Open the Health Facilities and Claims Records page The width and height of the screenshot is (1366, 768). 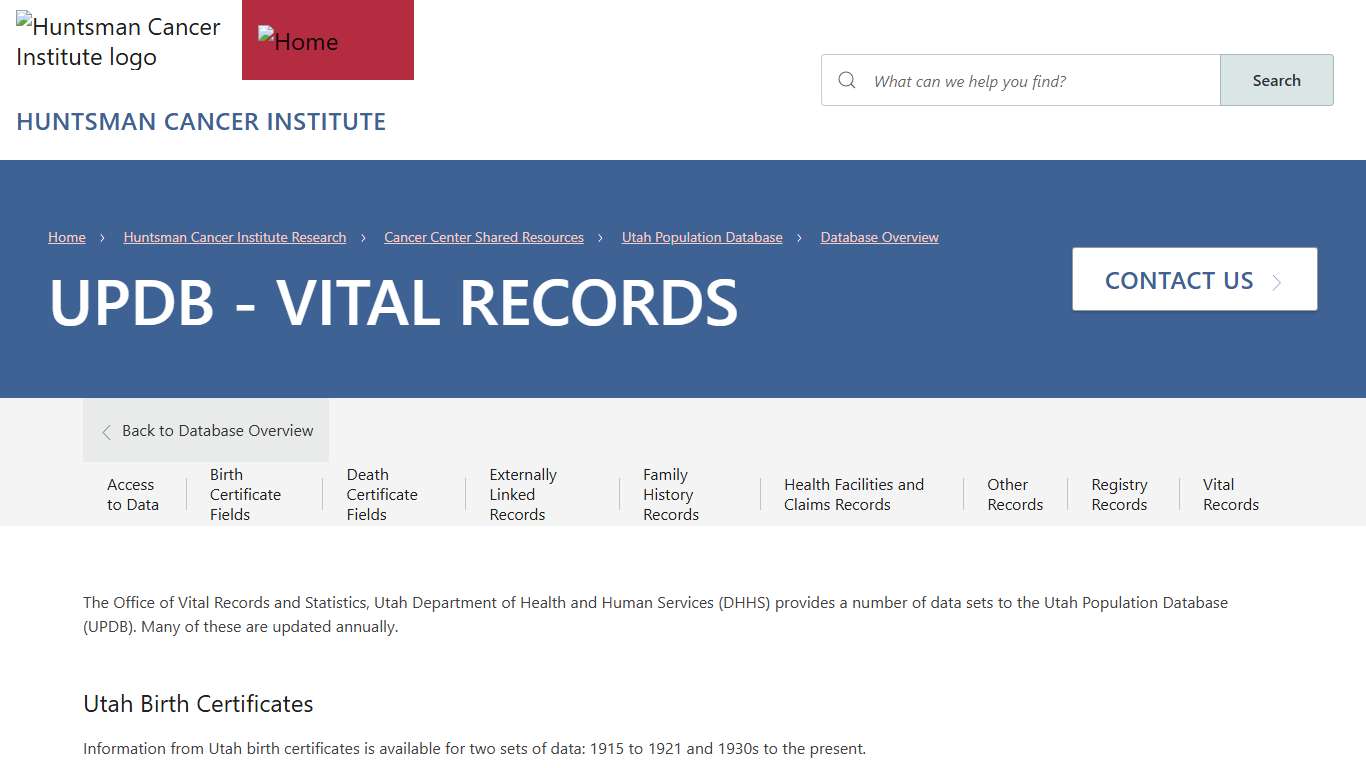pyautogui.click(x=854, y=494)
